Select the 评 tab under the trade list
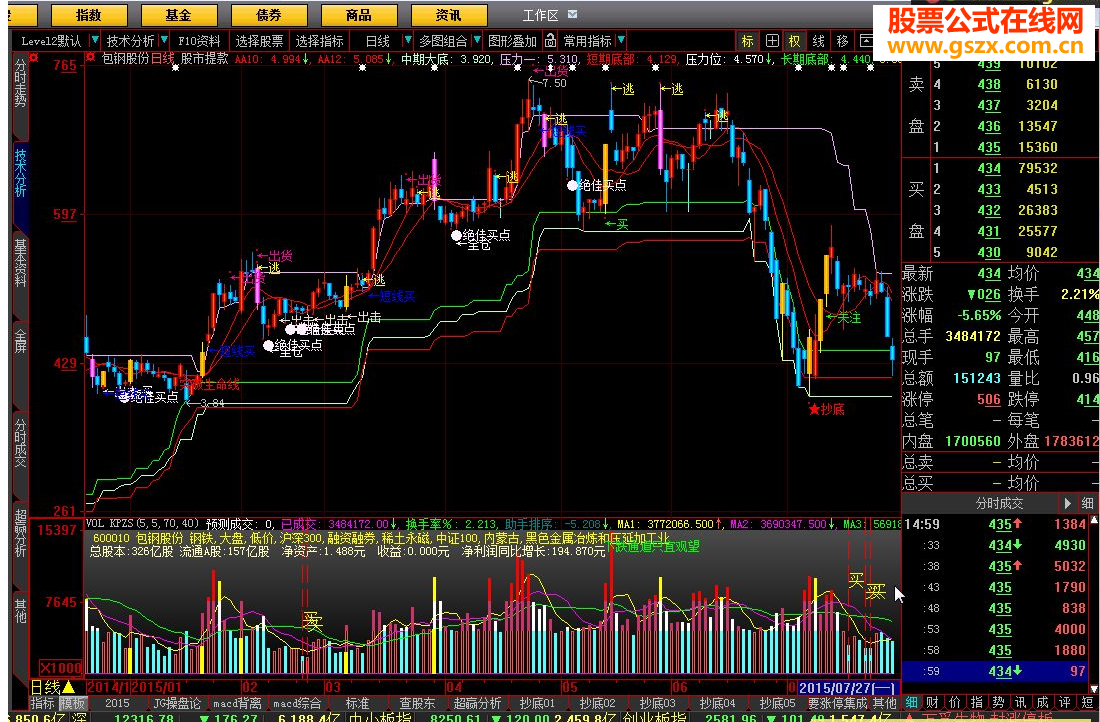This screenshot has width=1100, height=722. point(1064,703)
